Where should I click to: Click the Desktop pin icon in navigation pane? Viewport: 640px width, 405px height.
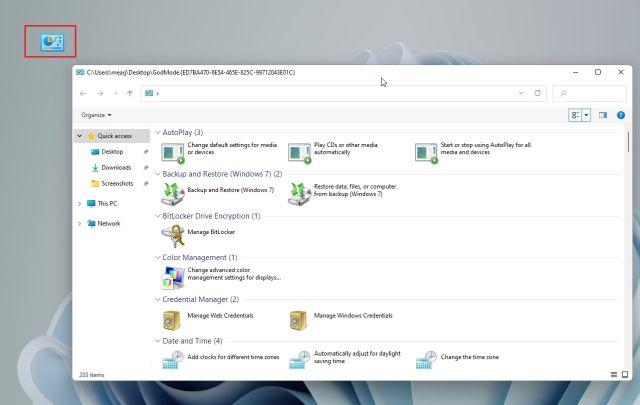click(146, 152)
